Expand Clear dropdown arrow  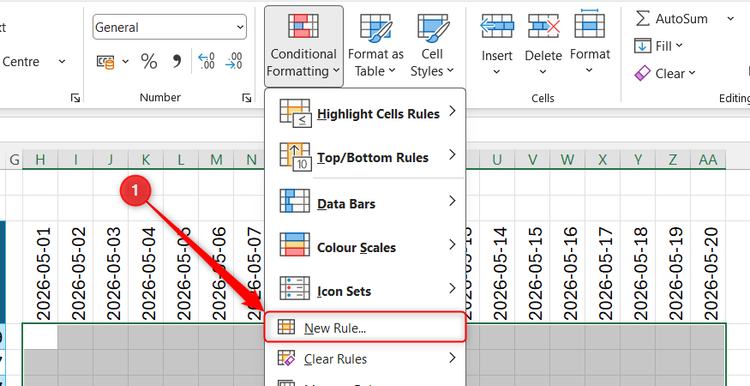[x=692, y=74]
